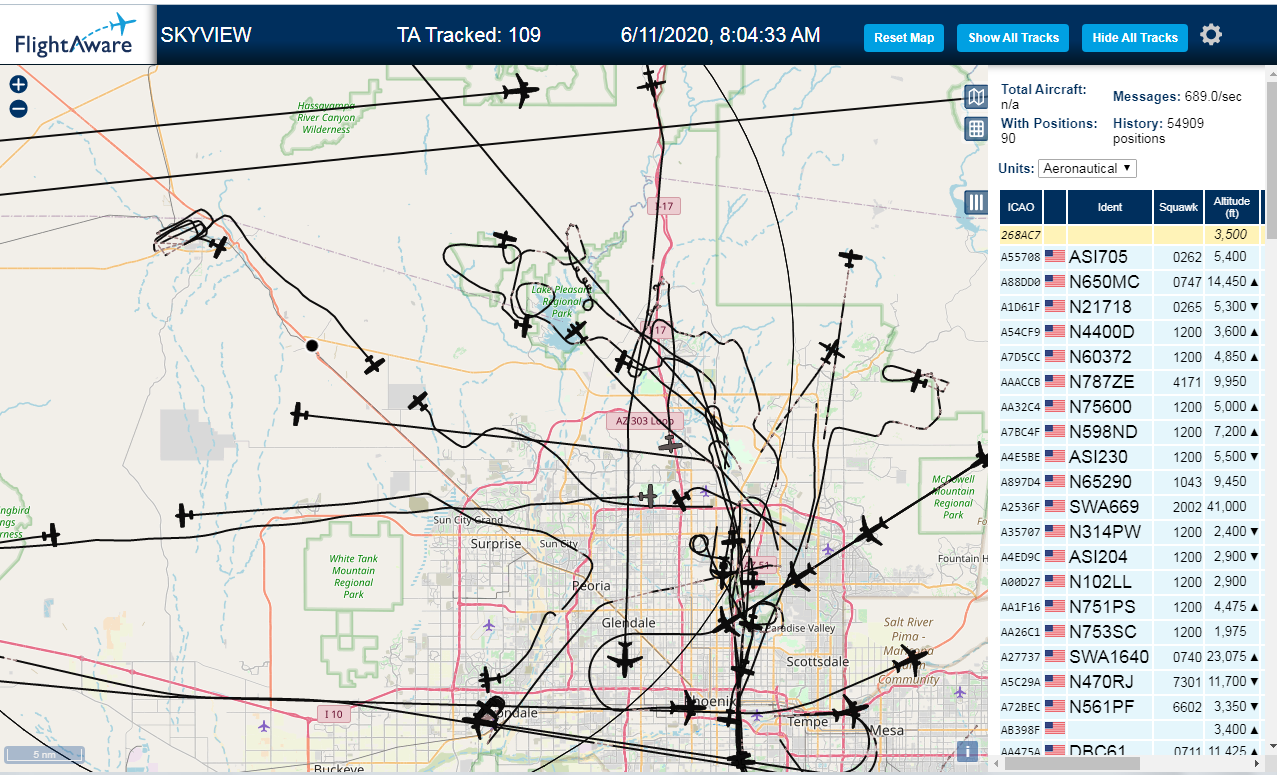Select aircraft N598ND in list

(1132, 432)
